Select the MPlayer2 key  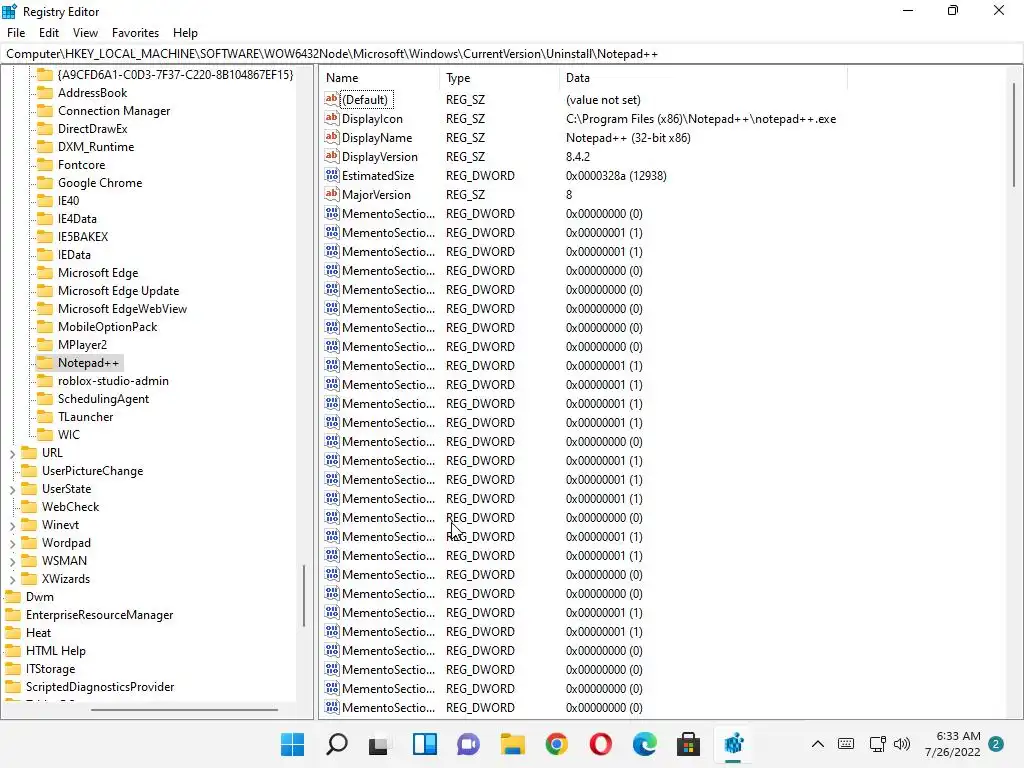click(82, 344)
